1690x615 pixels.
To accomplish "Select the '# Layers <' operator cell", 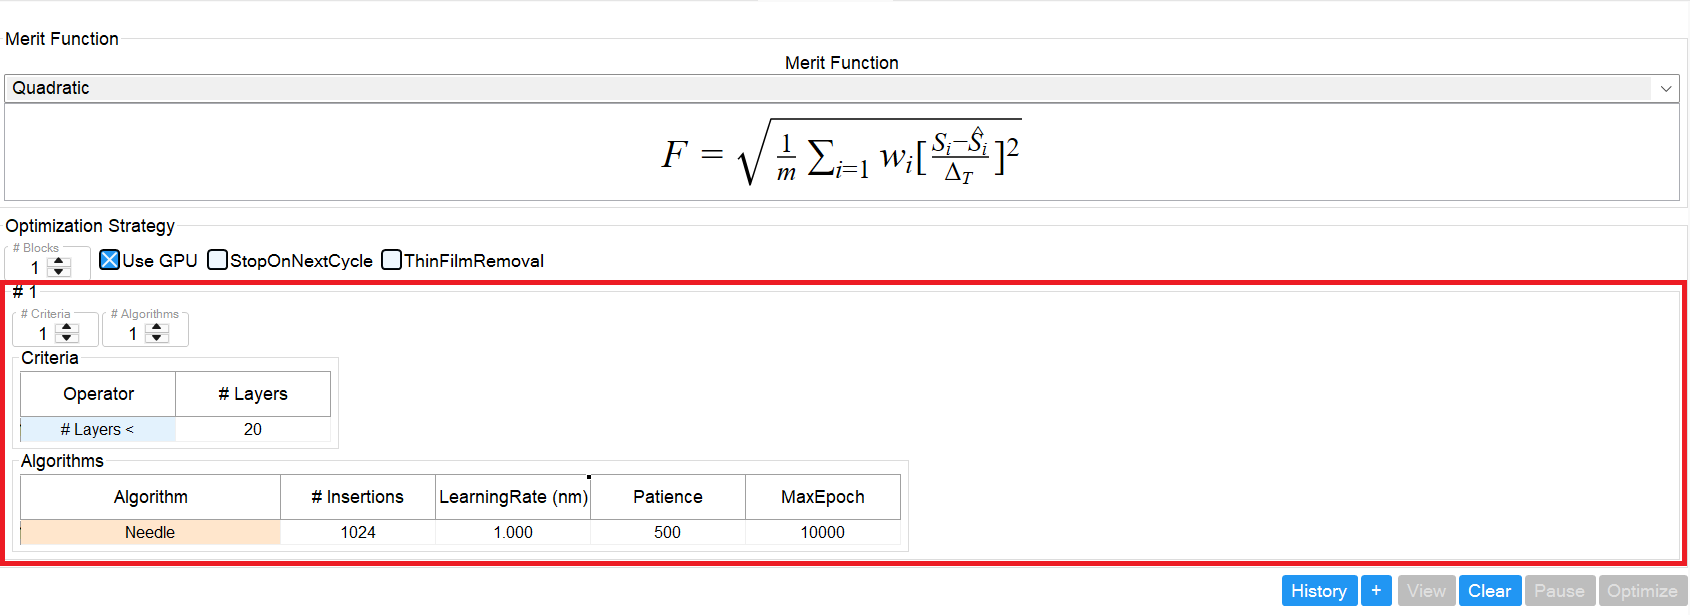I will 98,429.
